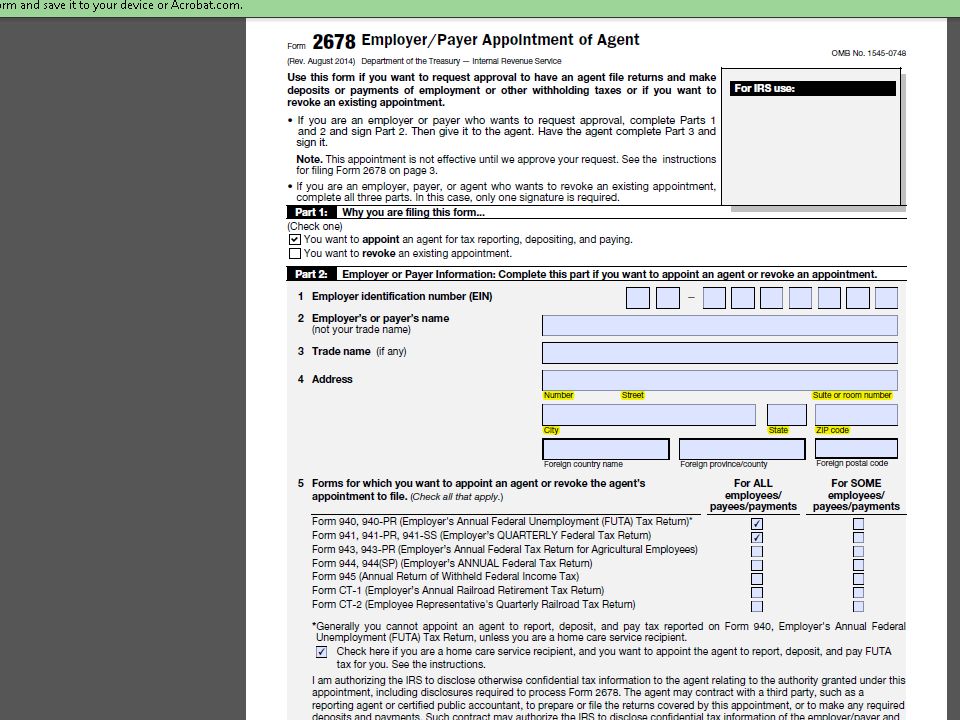
Task: Click the Foreign postal code field
Action: click(x=857, y=449)
